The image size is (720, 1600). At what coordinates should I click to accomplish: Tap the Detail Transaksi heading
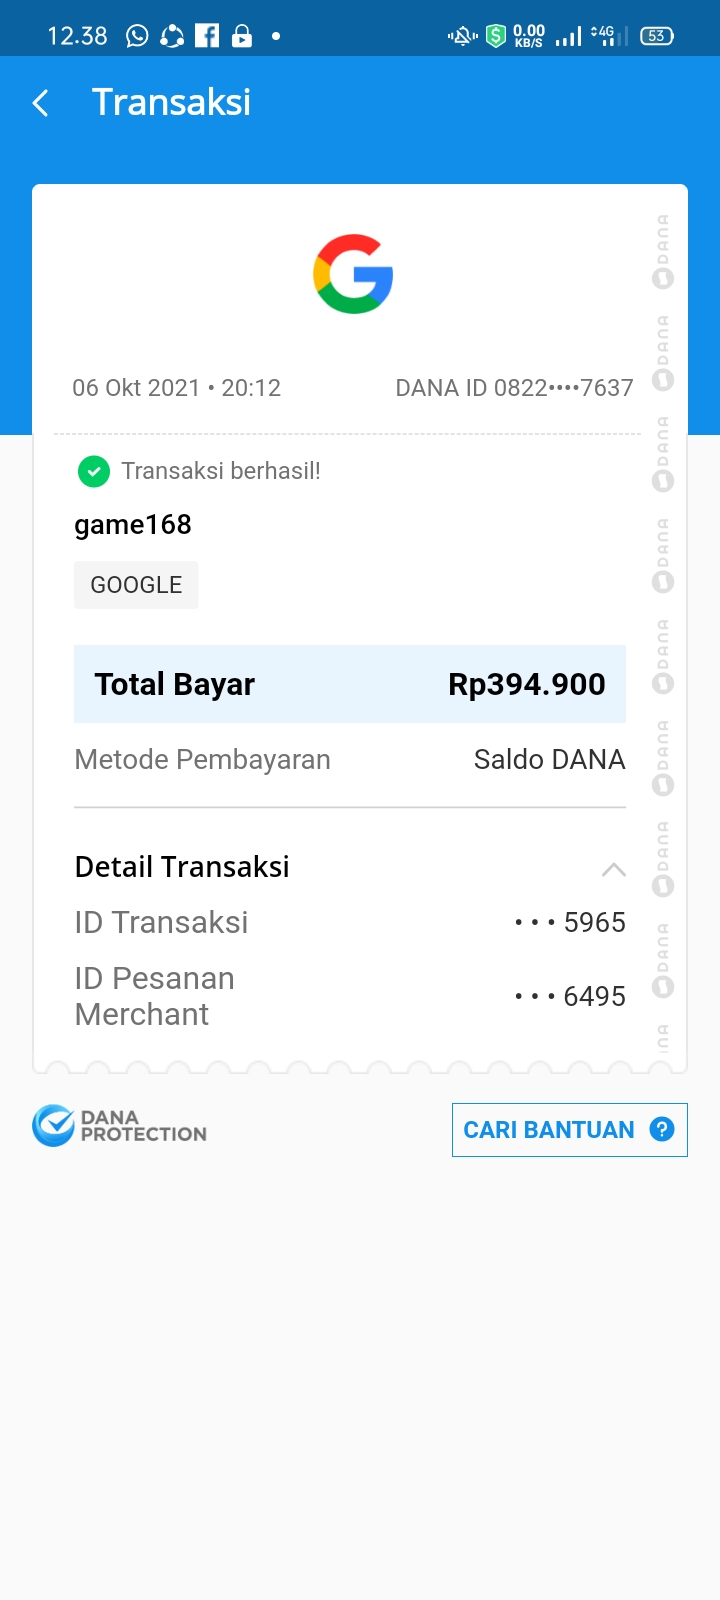[182, 867]
